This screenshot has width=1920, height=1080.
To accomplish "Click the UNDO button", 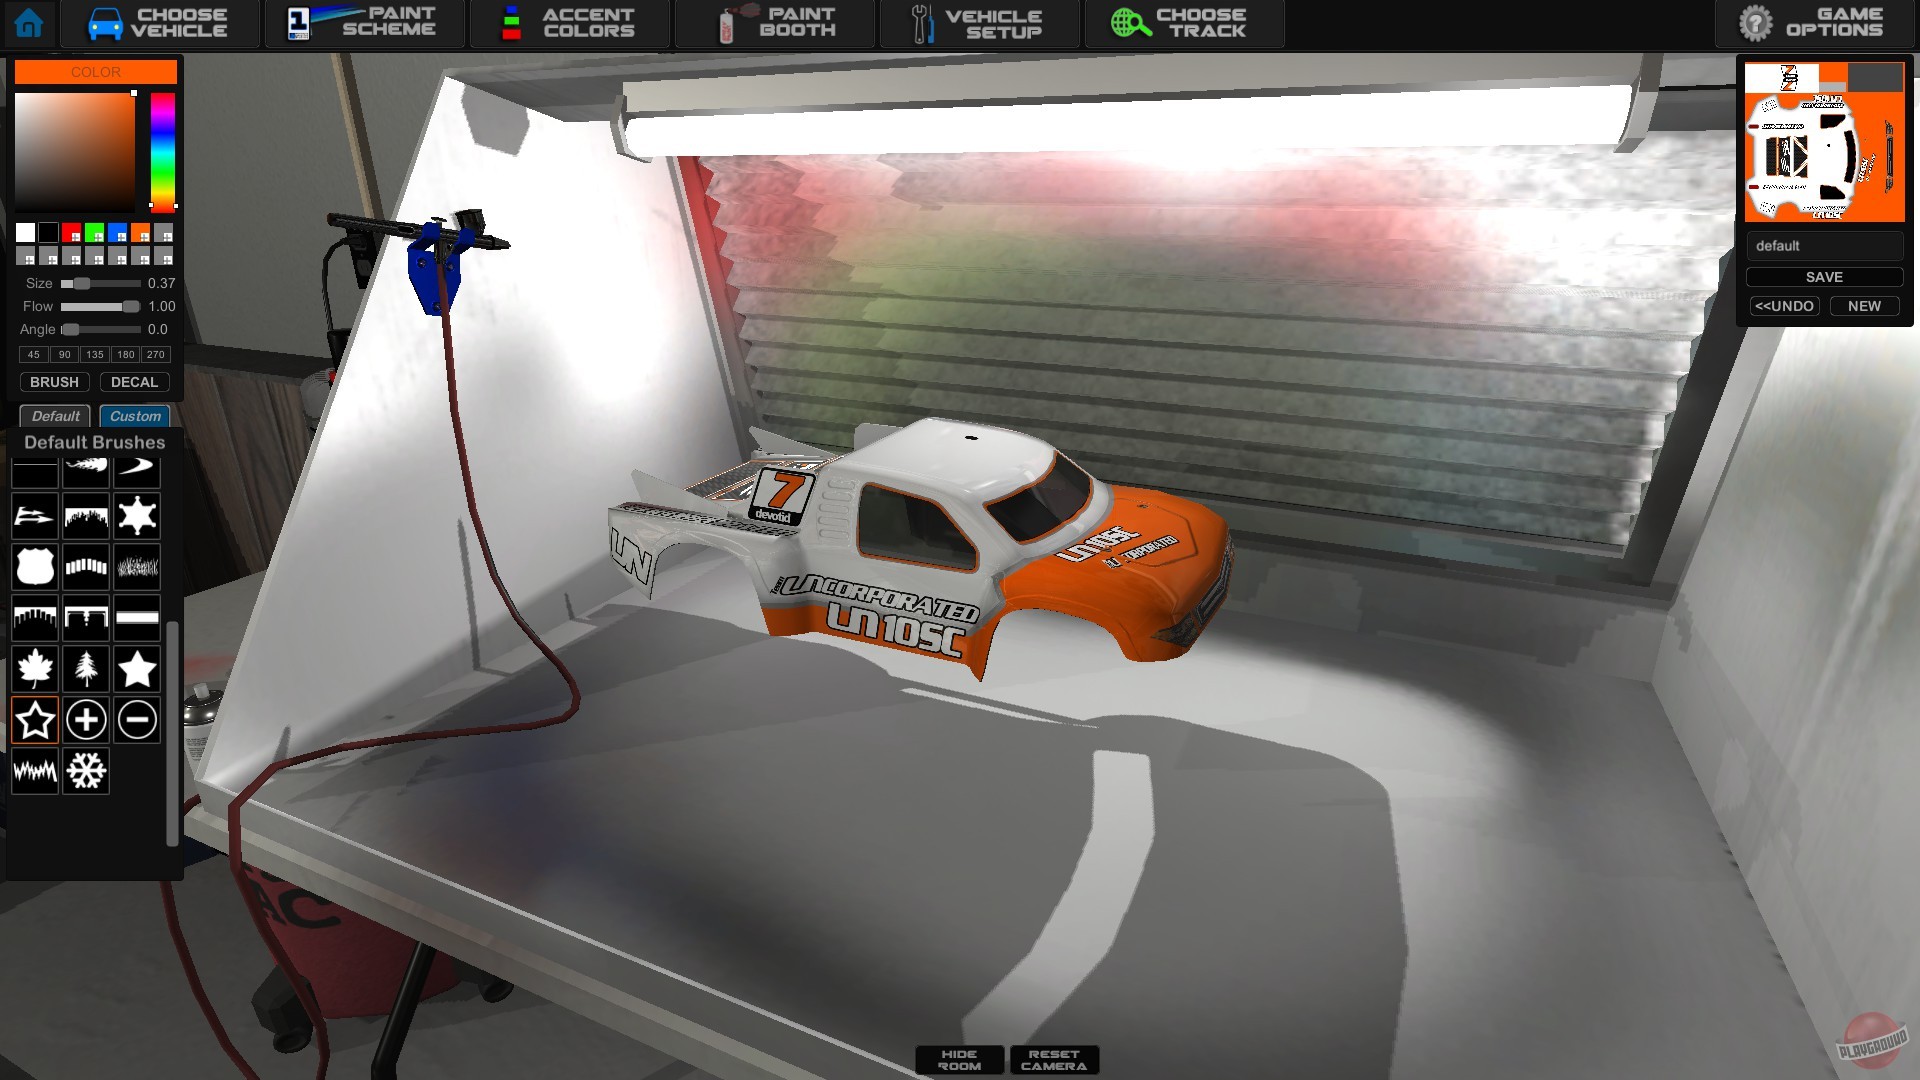I will point(1784,306).
